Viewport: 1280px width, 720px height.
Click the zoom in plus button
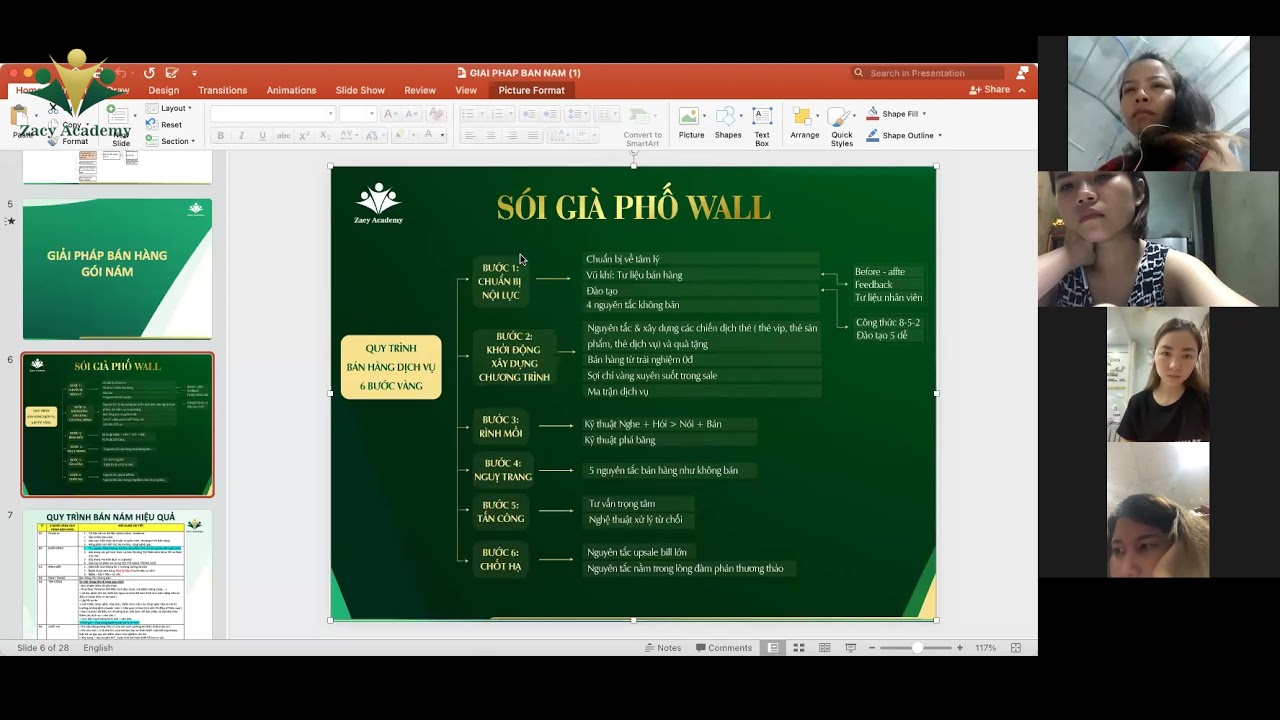coord(960,648)
